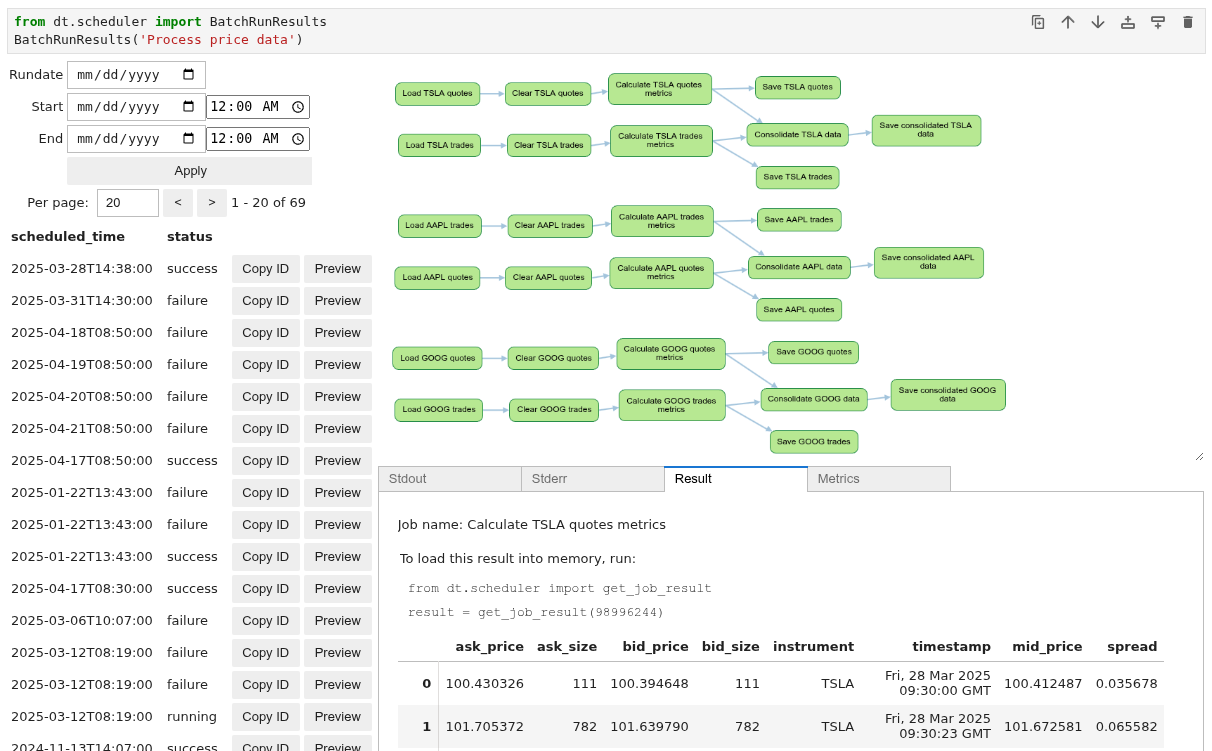1212x751 pixels.
Task: Insert a cell below icon
Action: (x=1158, y=22)
